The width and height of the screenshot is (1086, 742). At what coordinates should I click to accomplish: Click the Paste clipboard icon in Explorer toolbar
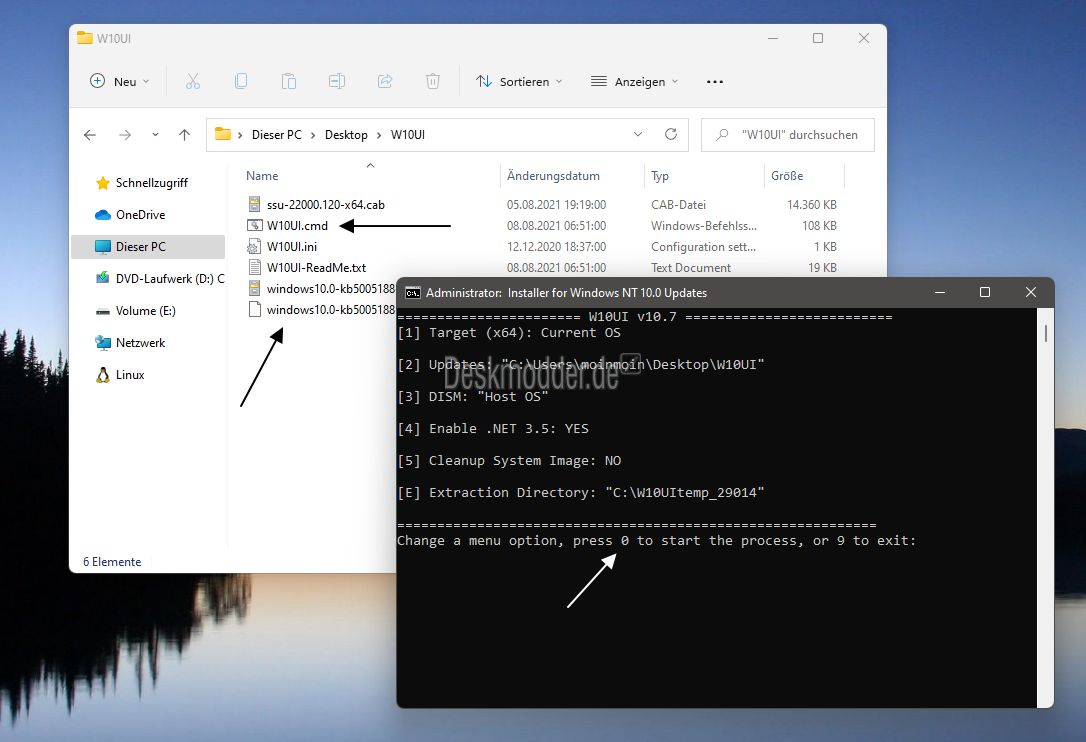[289, 82]
